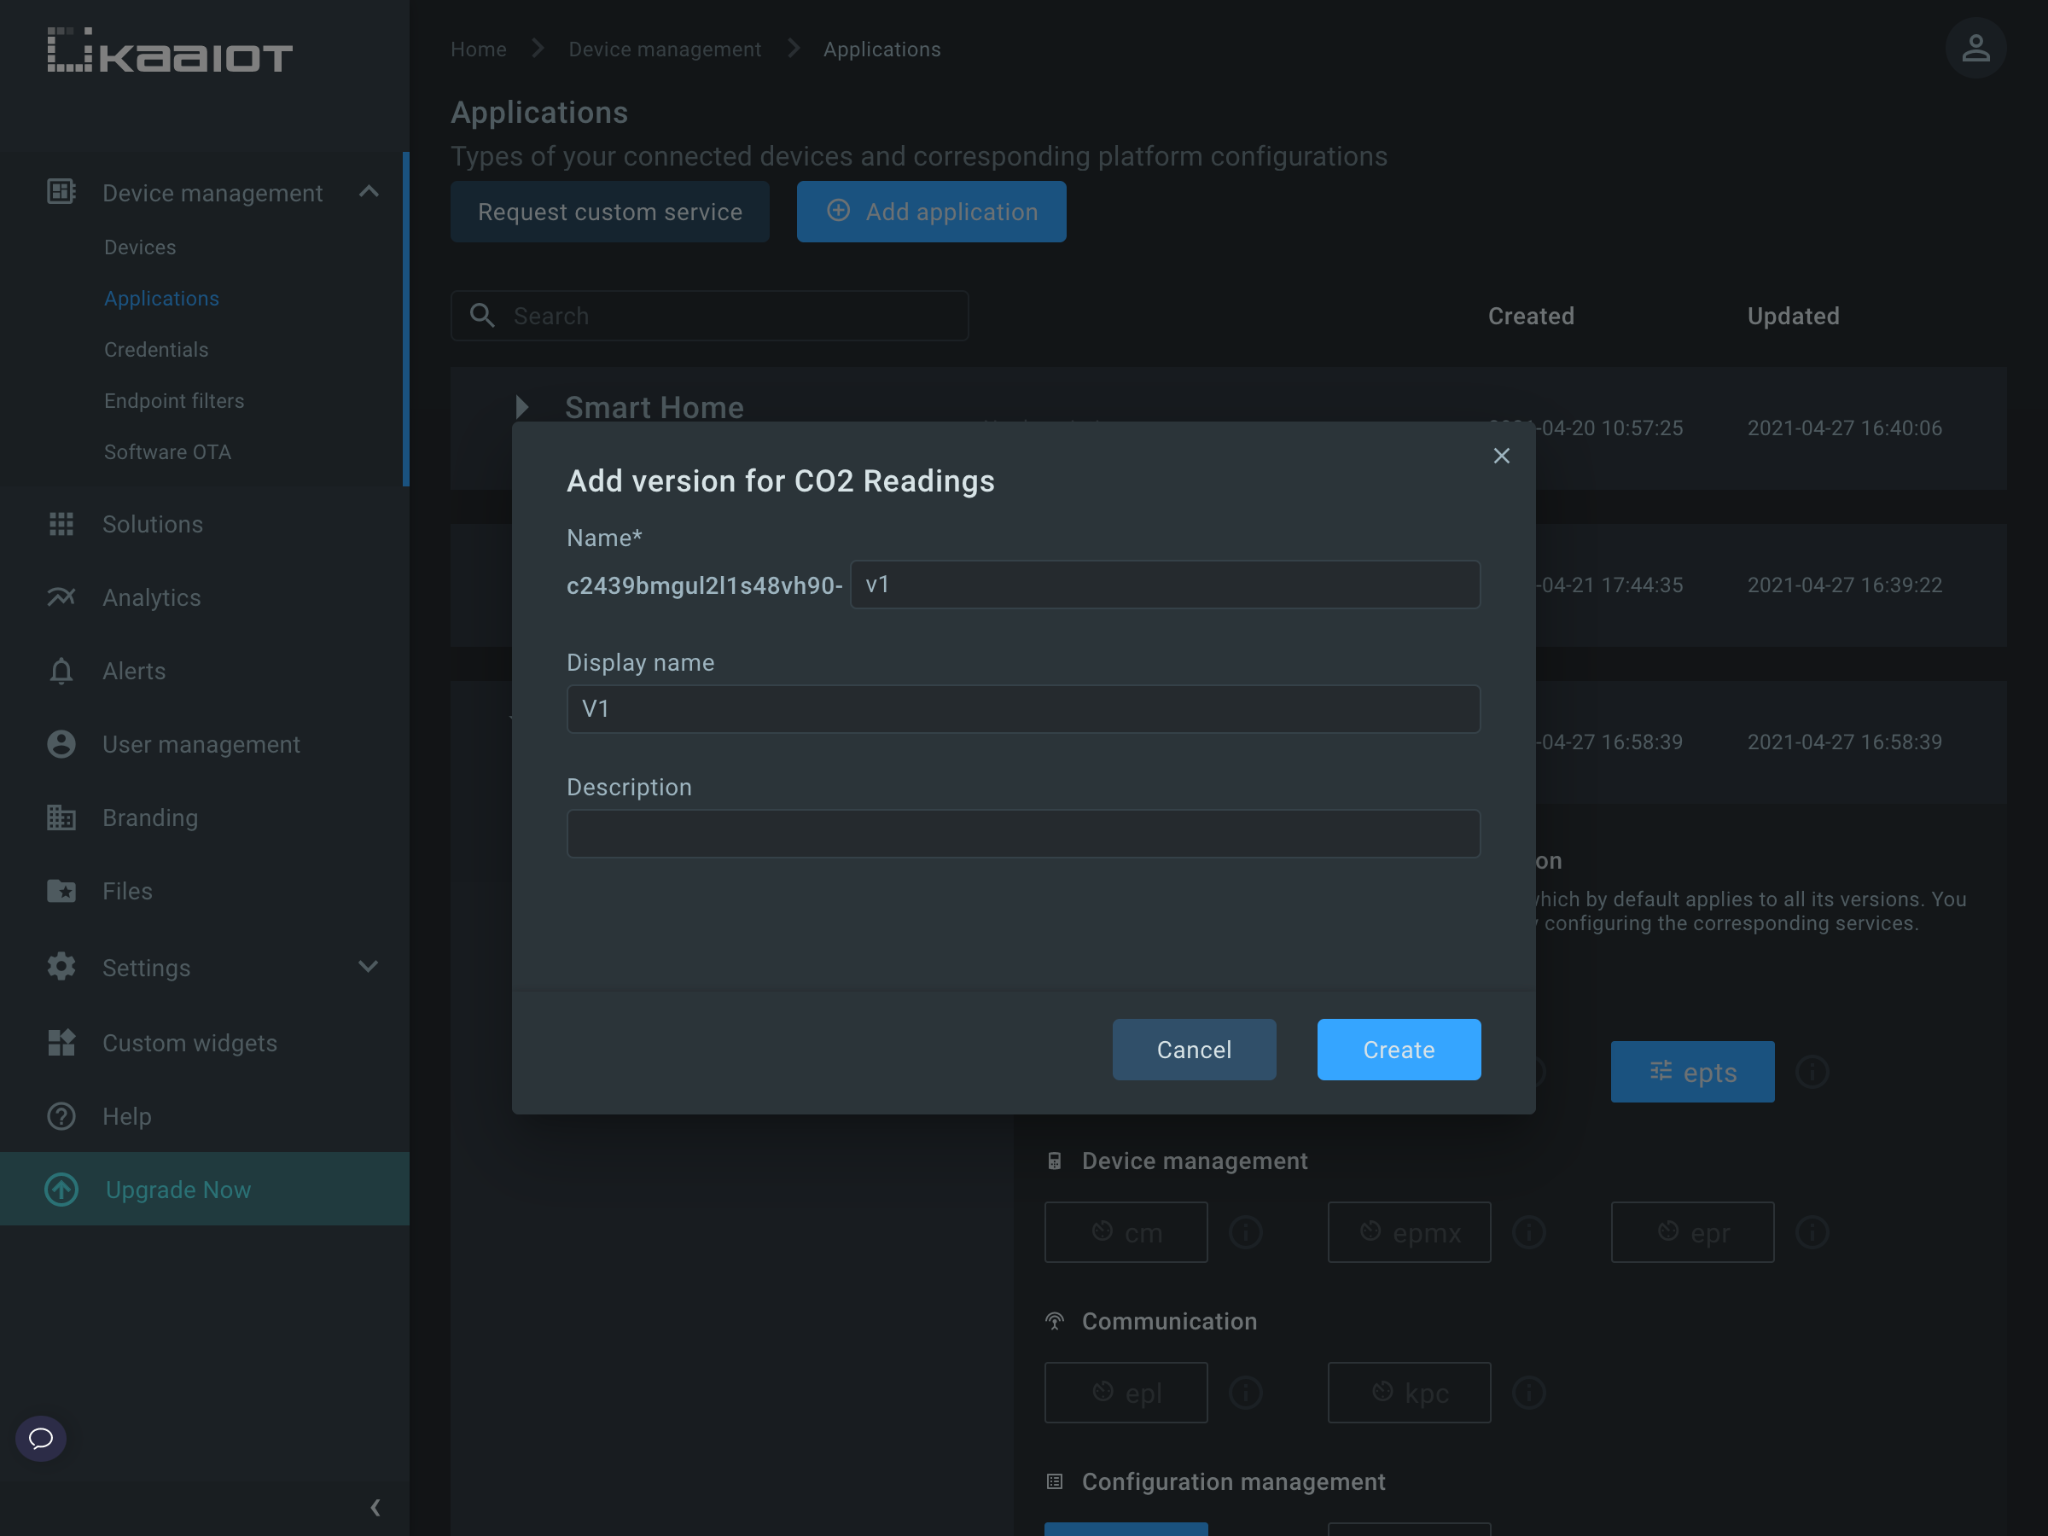2048x1536 pixels.
Task: Select Credentials in the sidebar menu
Action: click(x=156, y=349)
